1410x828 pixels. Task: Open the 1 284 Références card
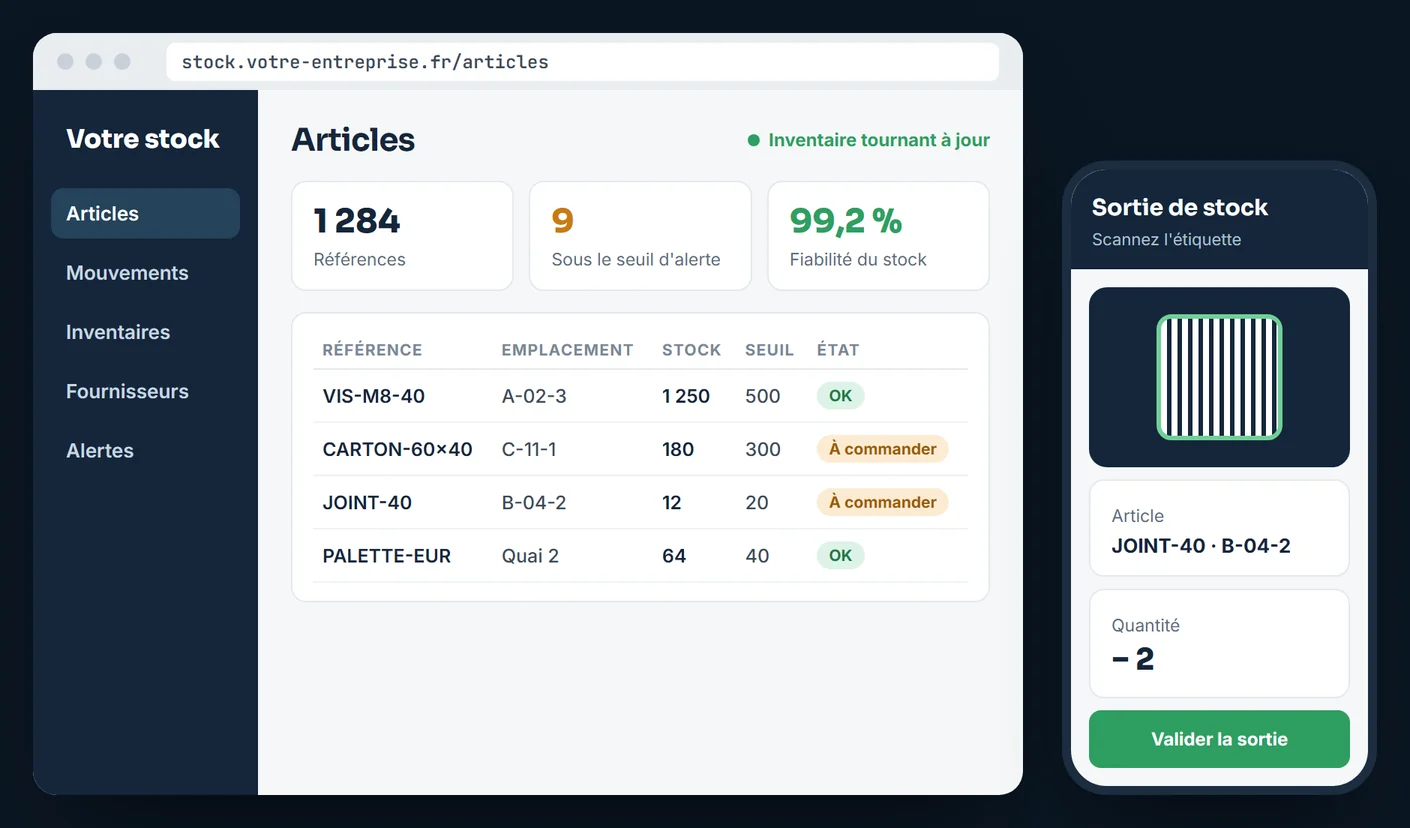tap(402, 236)
